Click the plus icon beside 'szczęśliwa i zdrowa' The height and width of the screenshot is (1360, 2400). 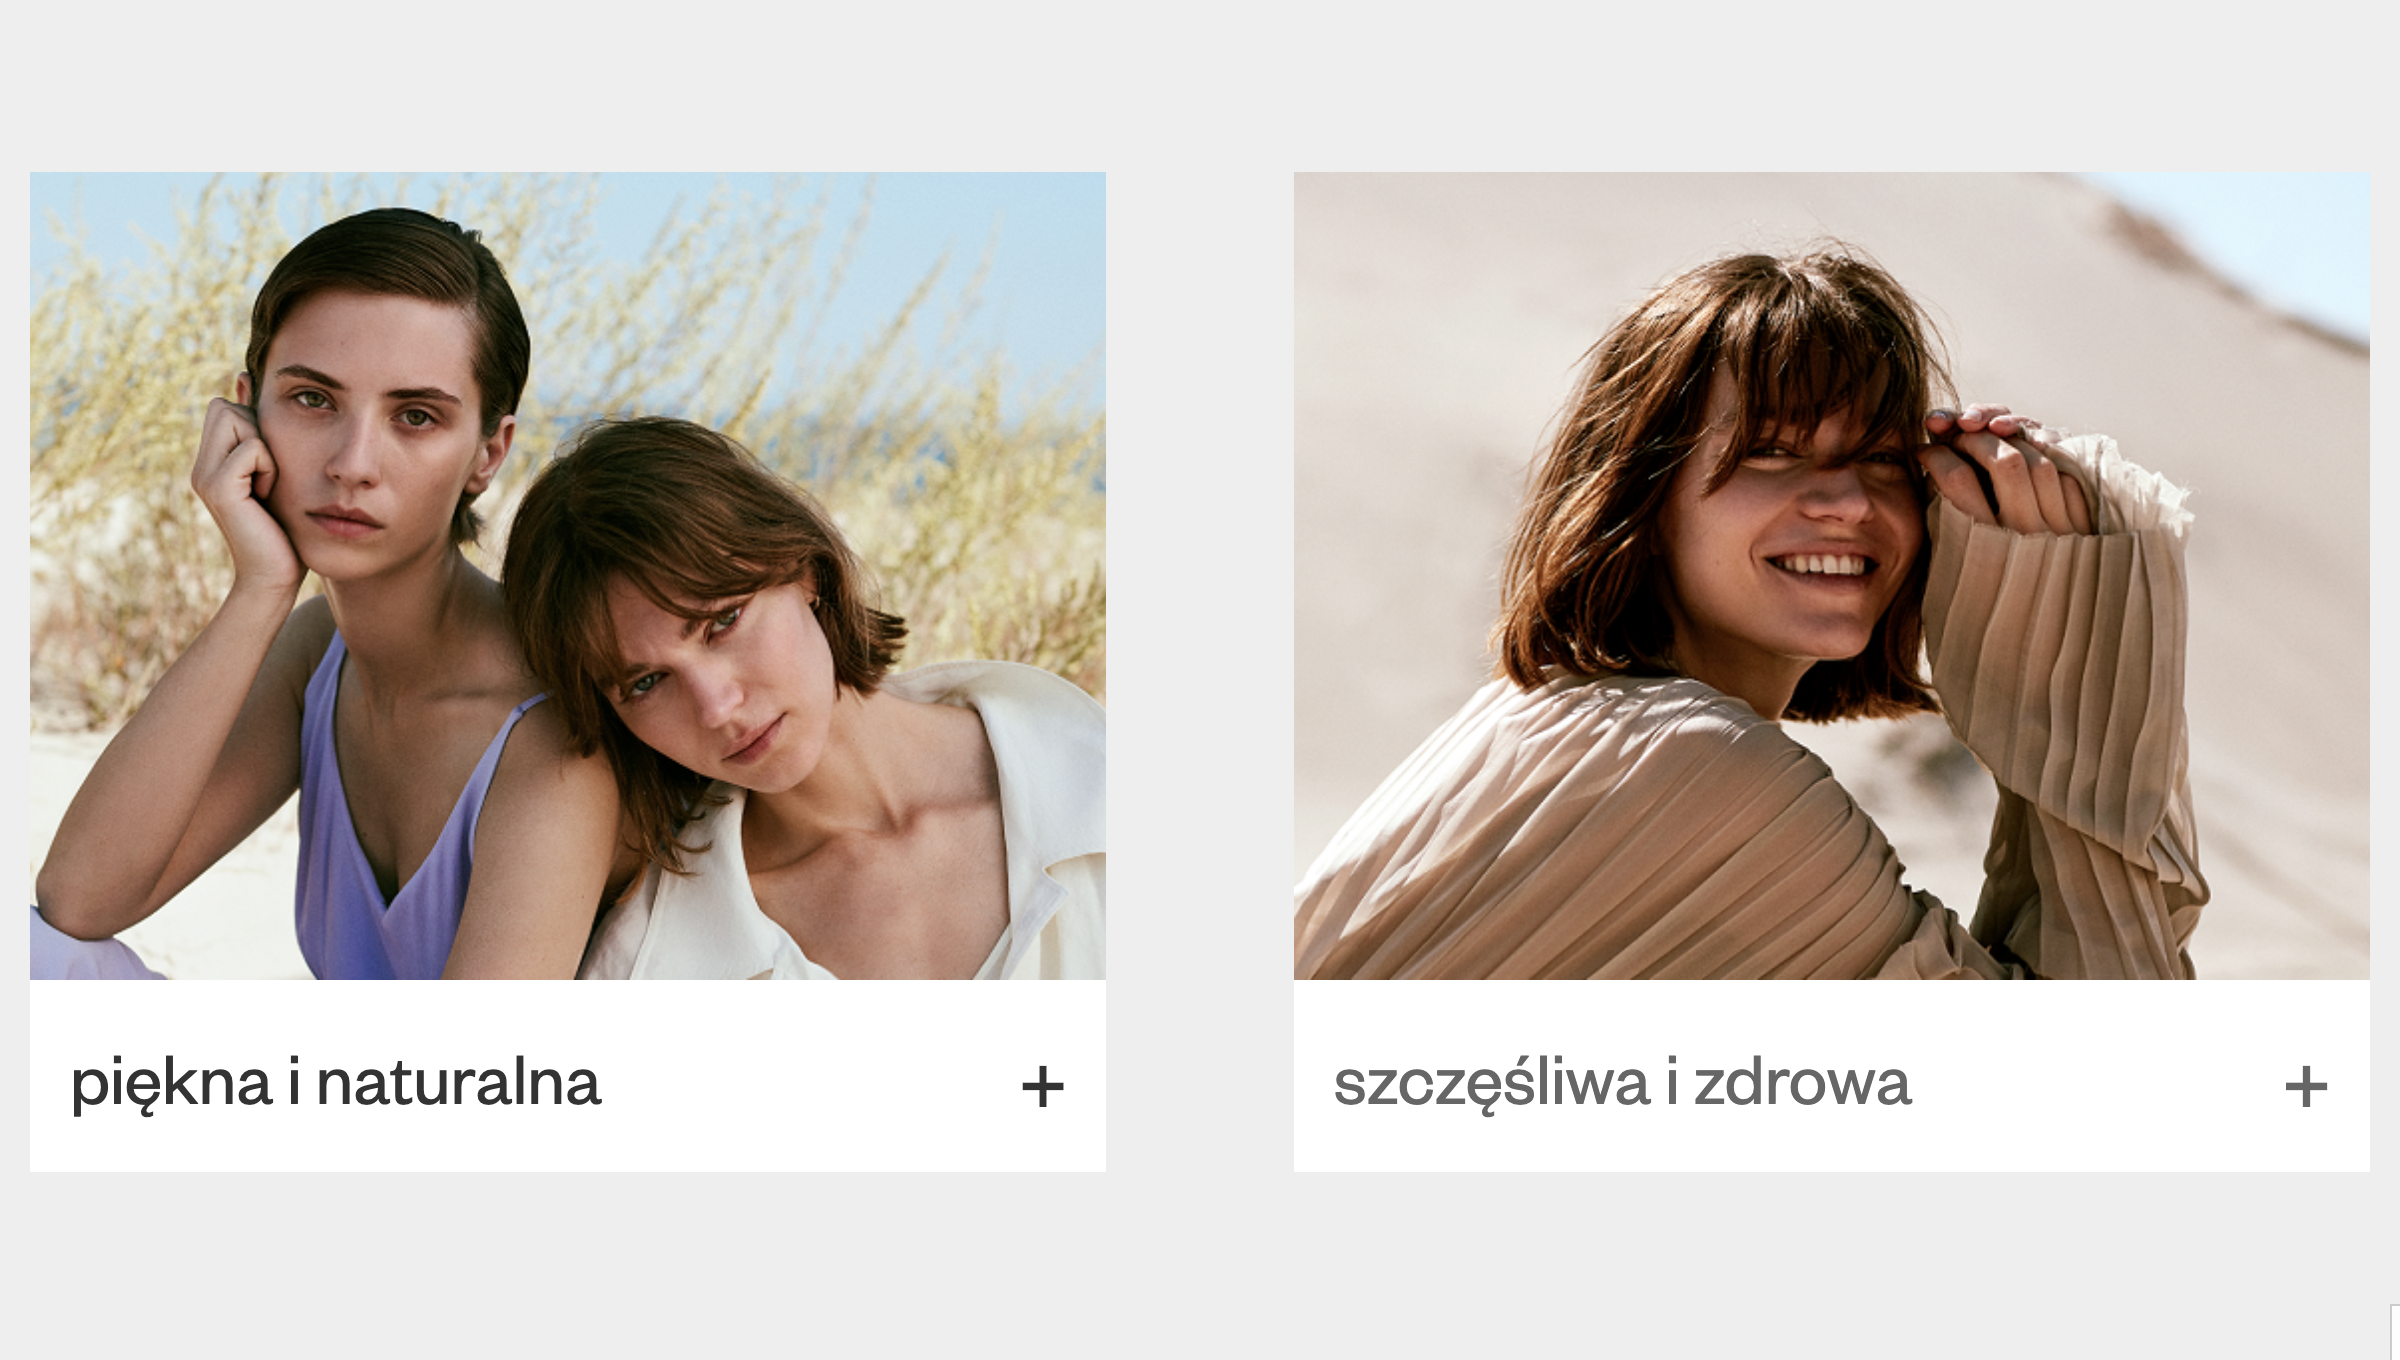(x=2306, y=1087)
